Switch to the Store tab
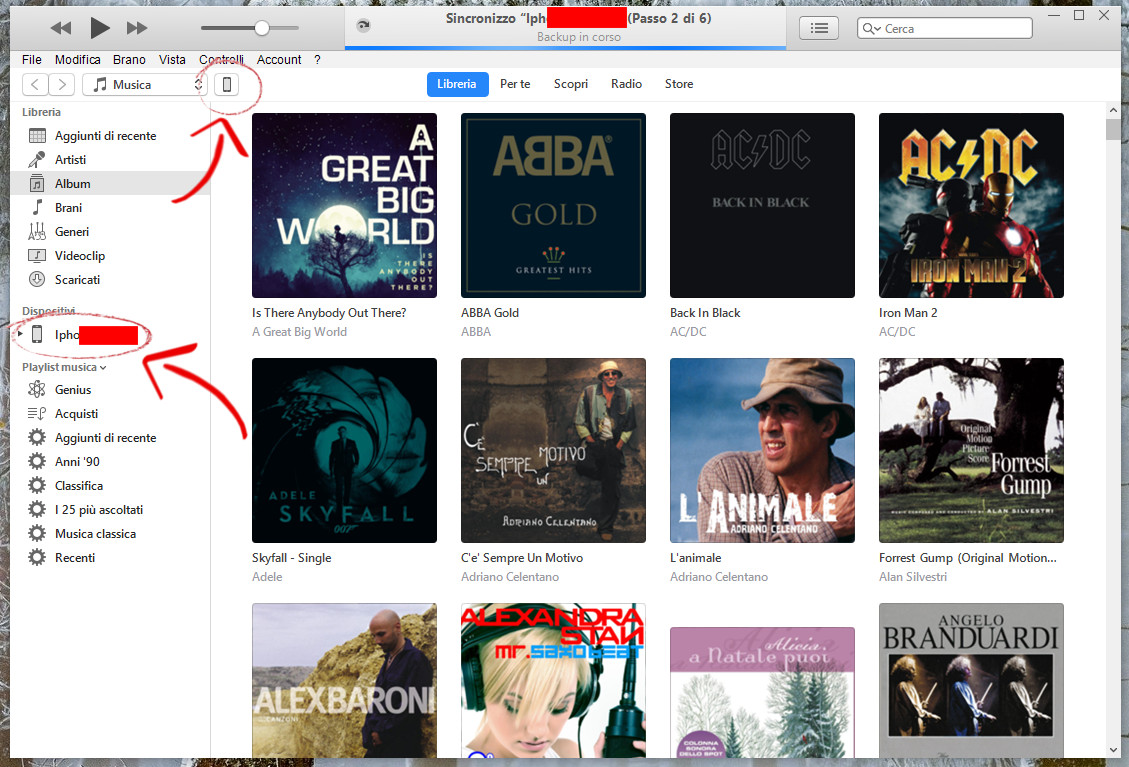This screenshot has width=1129, height=767. pyautogui.click(x=679, y=84)
